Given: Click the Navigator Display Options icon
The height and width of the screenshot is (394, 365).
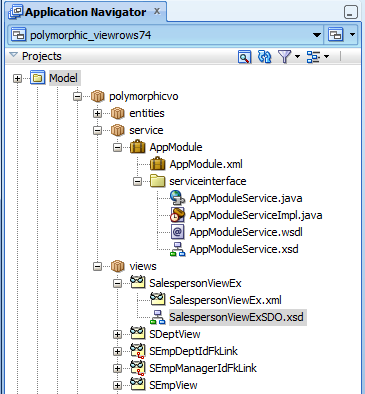Looking at the screenshot, I should pyautogui.click(x=313, y=57).
